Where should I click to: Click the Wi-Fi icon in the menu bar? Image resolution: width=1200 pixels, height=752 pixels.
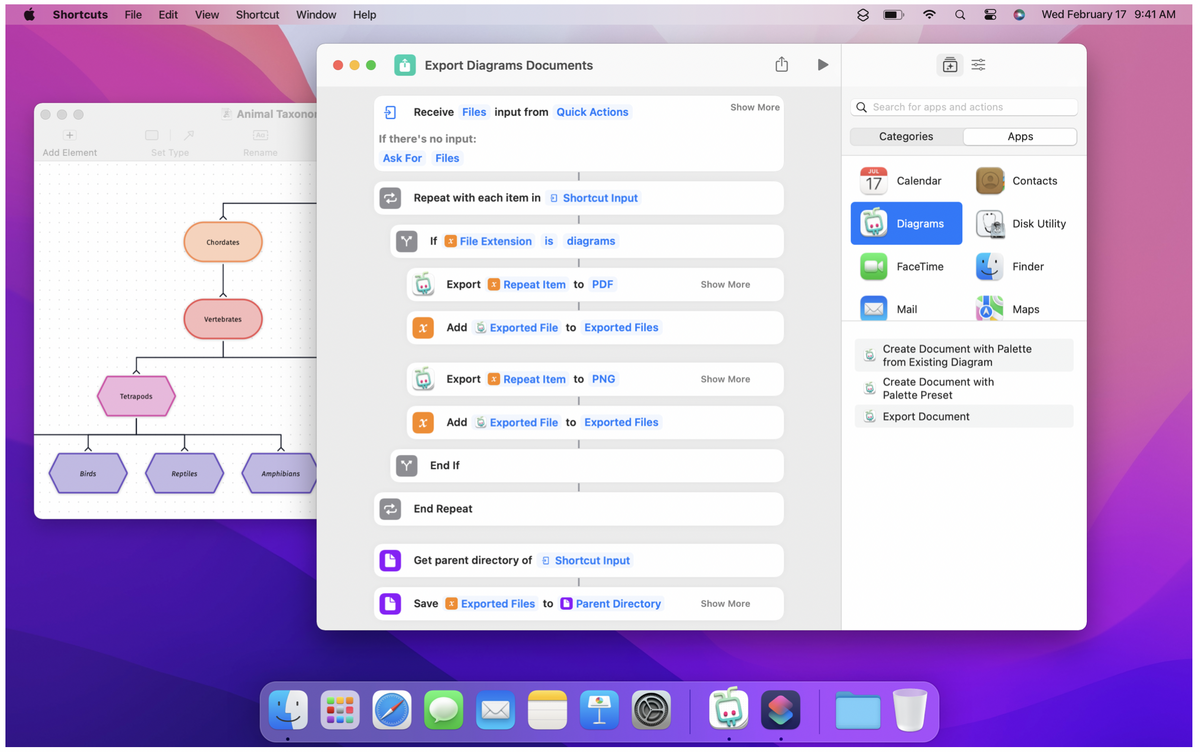coord(929,15)
